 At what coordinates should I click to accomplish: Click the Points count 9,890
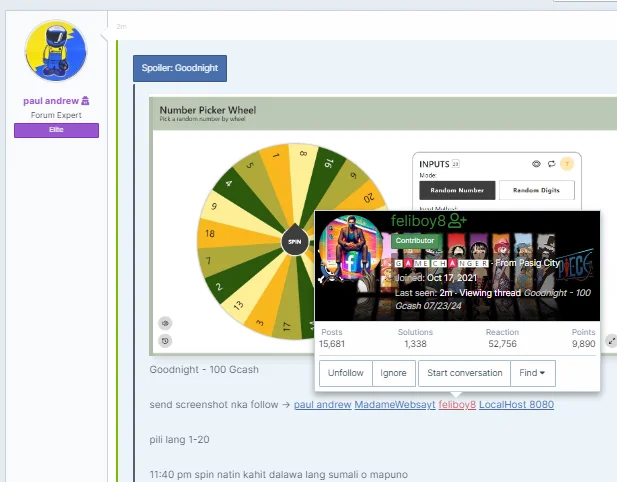pyautogui.click(x=584, y=344)
